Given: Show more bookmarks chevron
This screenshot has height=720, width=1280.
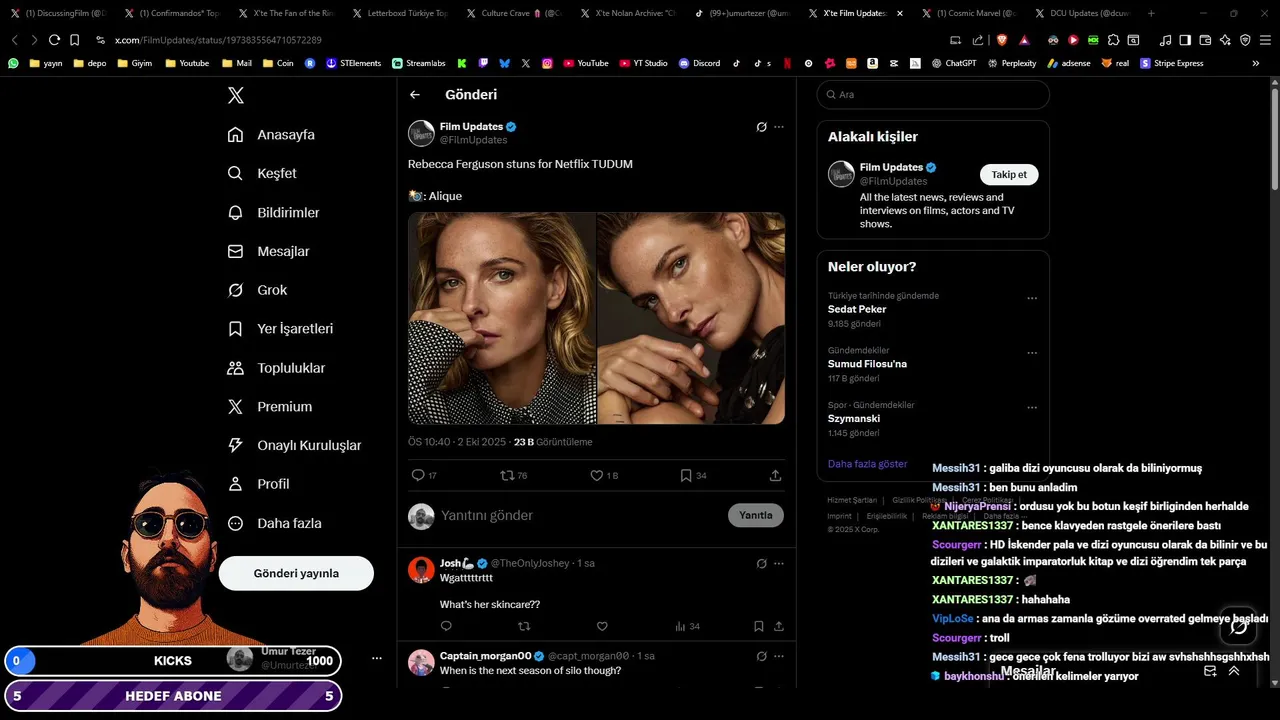Looking at the screenshot, I should pyautogui.click(x=1256, y=63).
